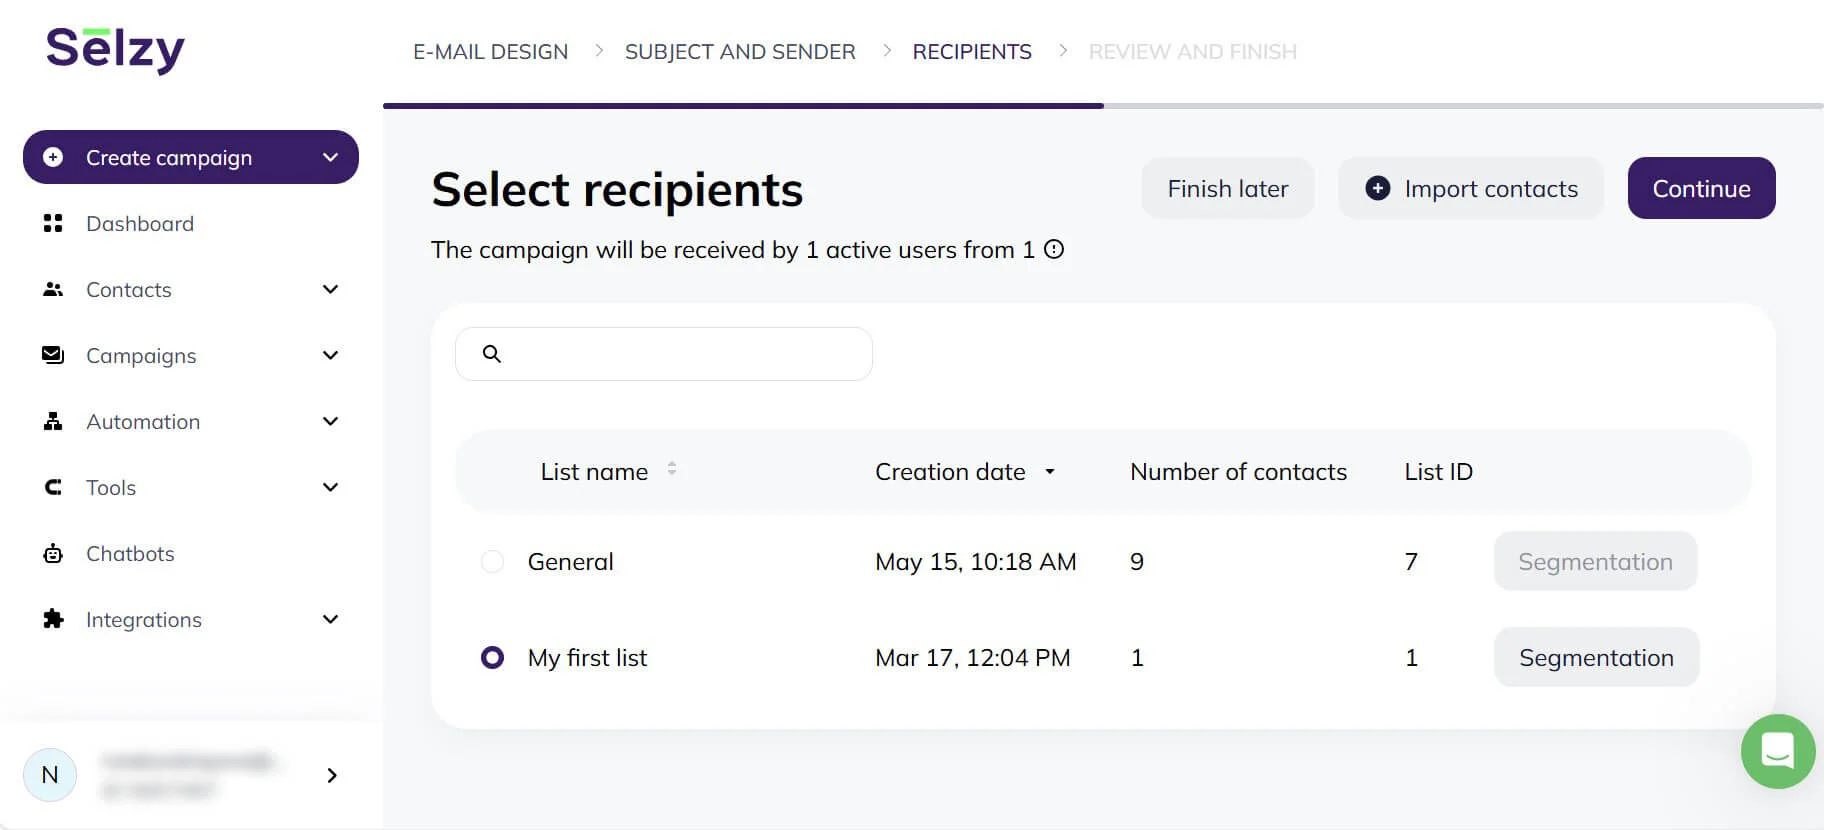Open Dashboard from sidebar
The width and height of the screenshot is (1824, 830).
point(140,223)
